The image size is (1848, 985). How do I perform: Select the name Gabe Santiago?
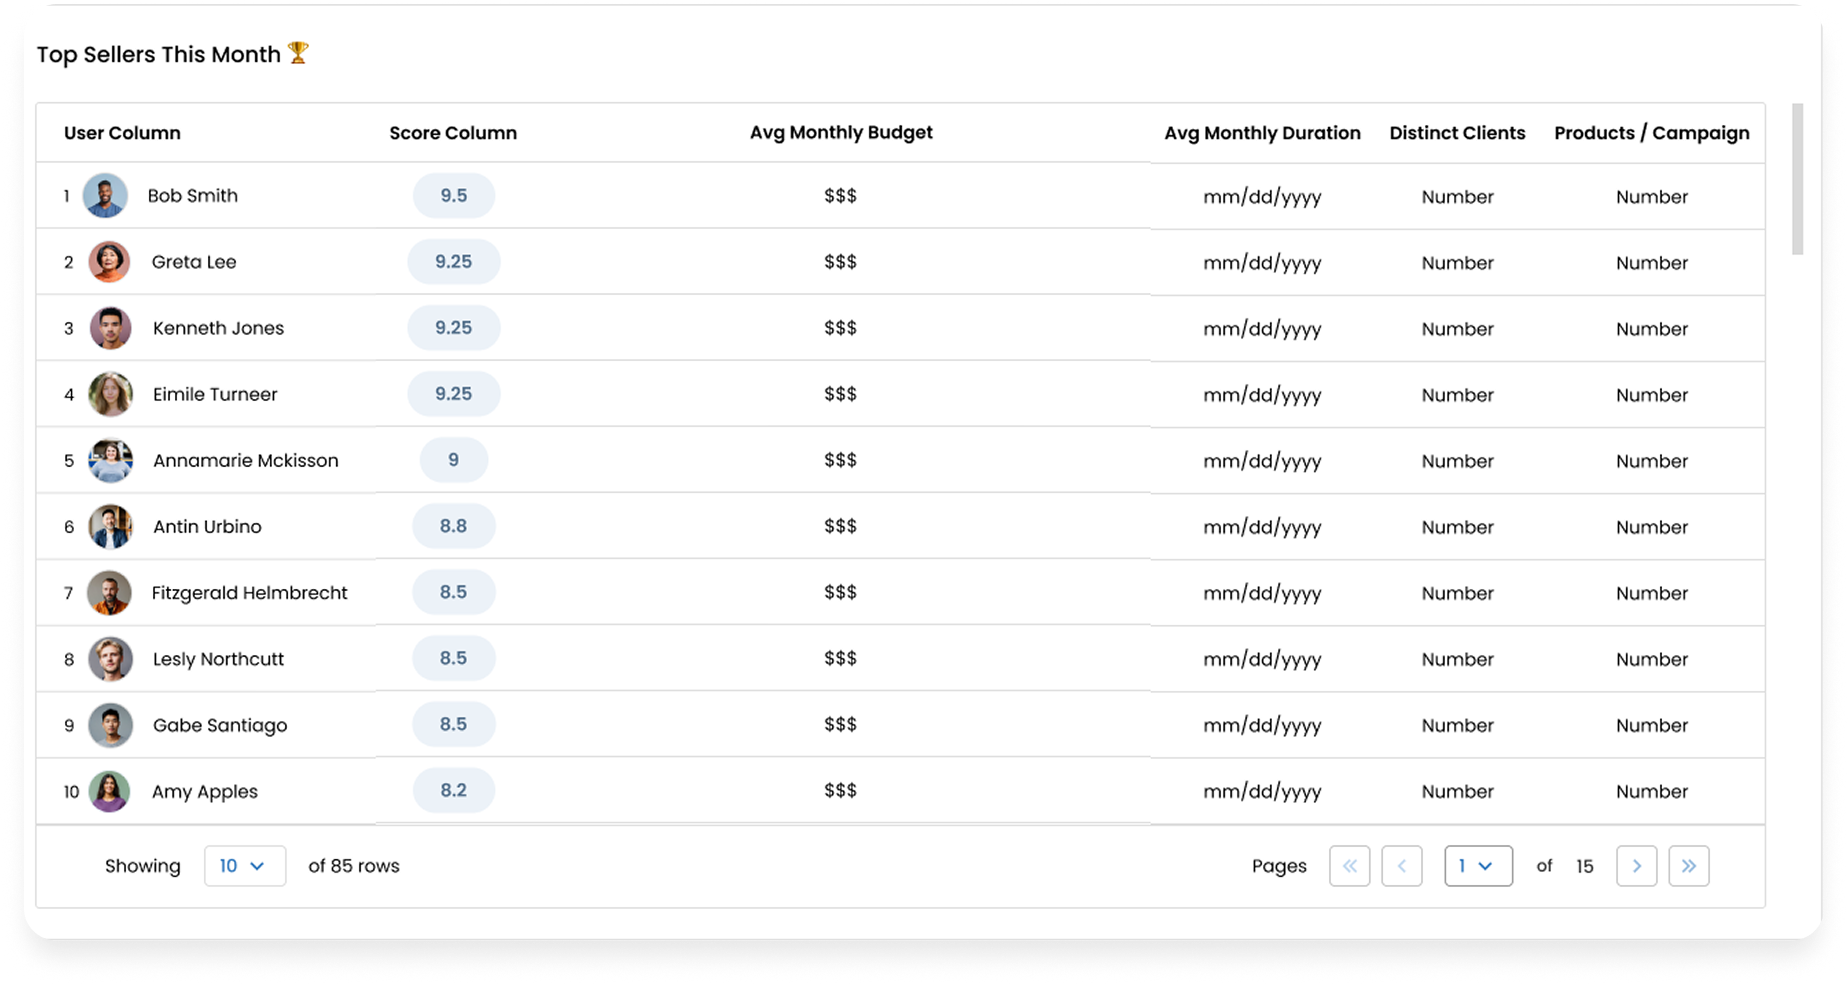(219, 725)
